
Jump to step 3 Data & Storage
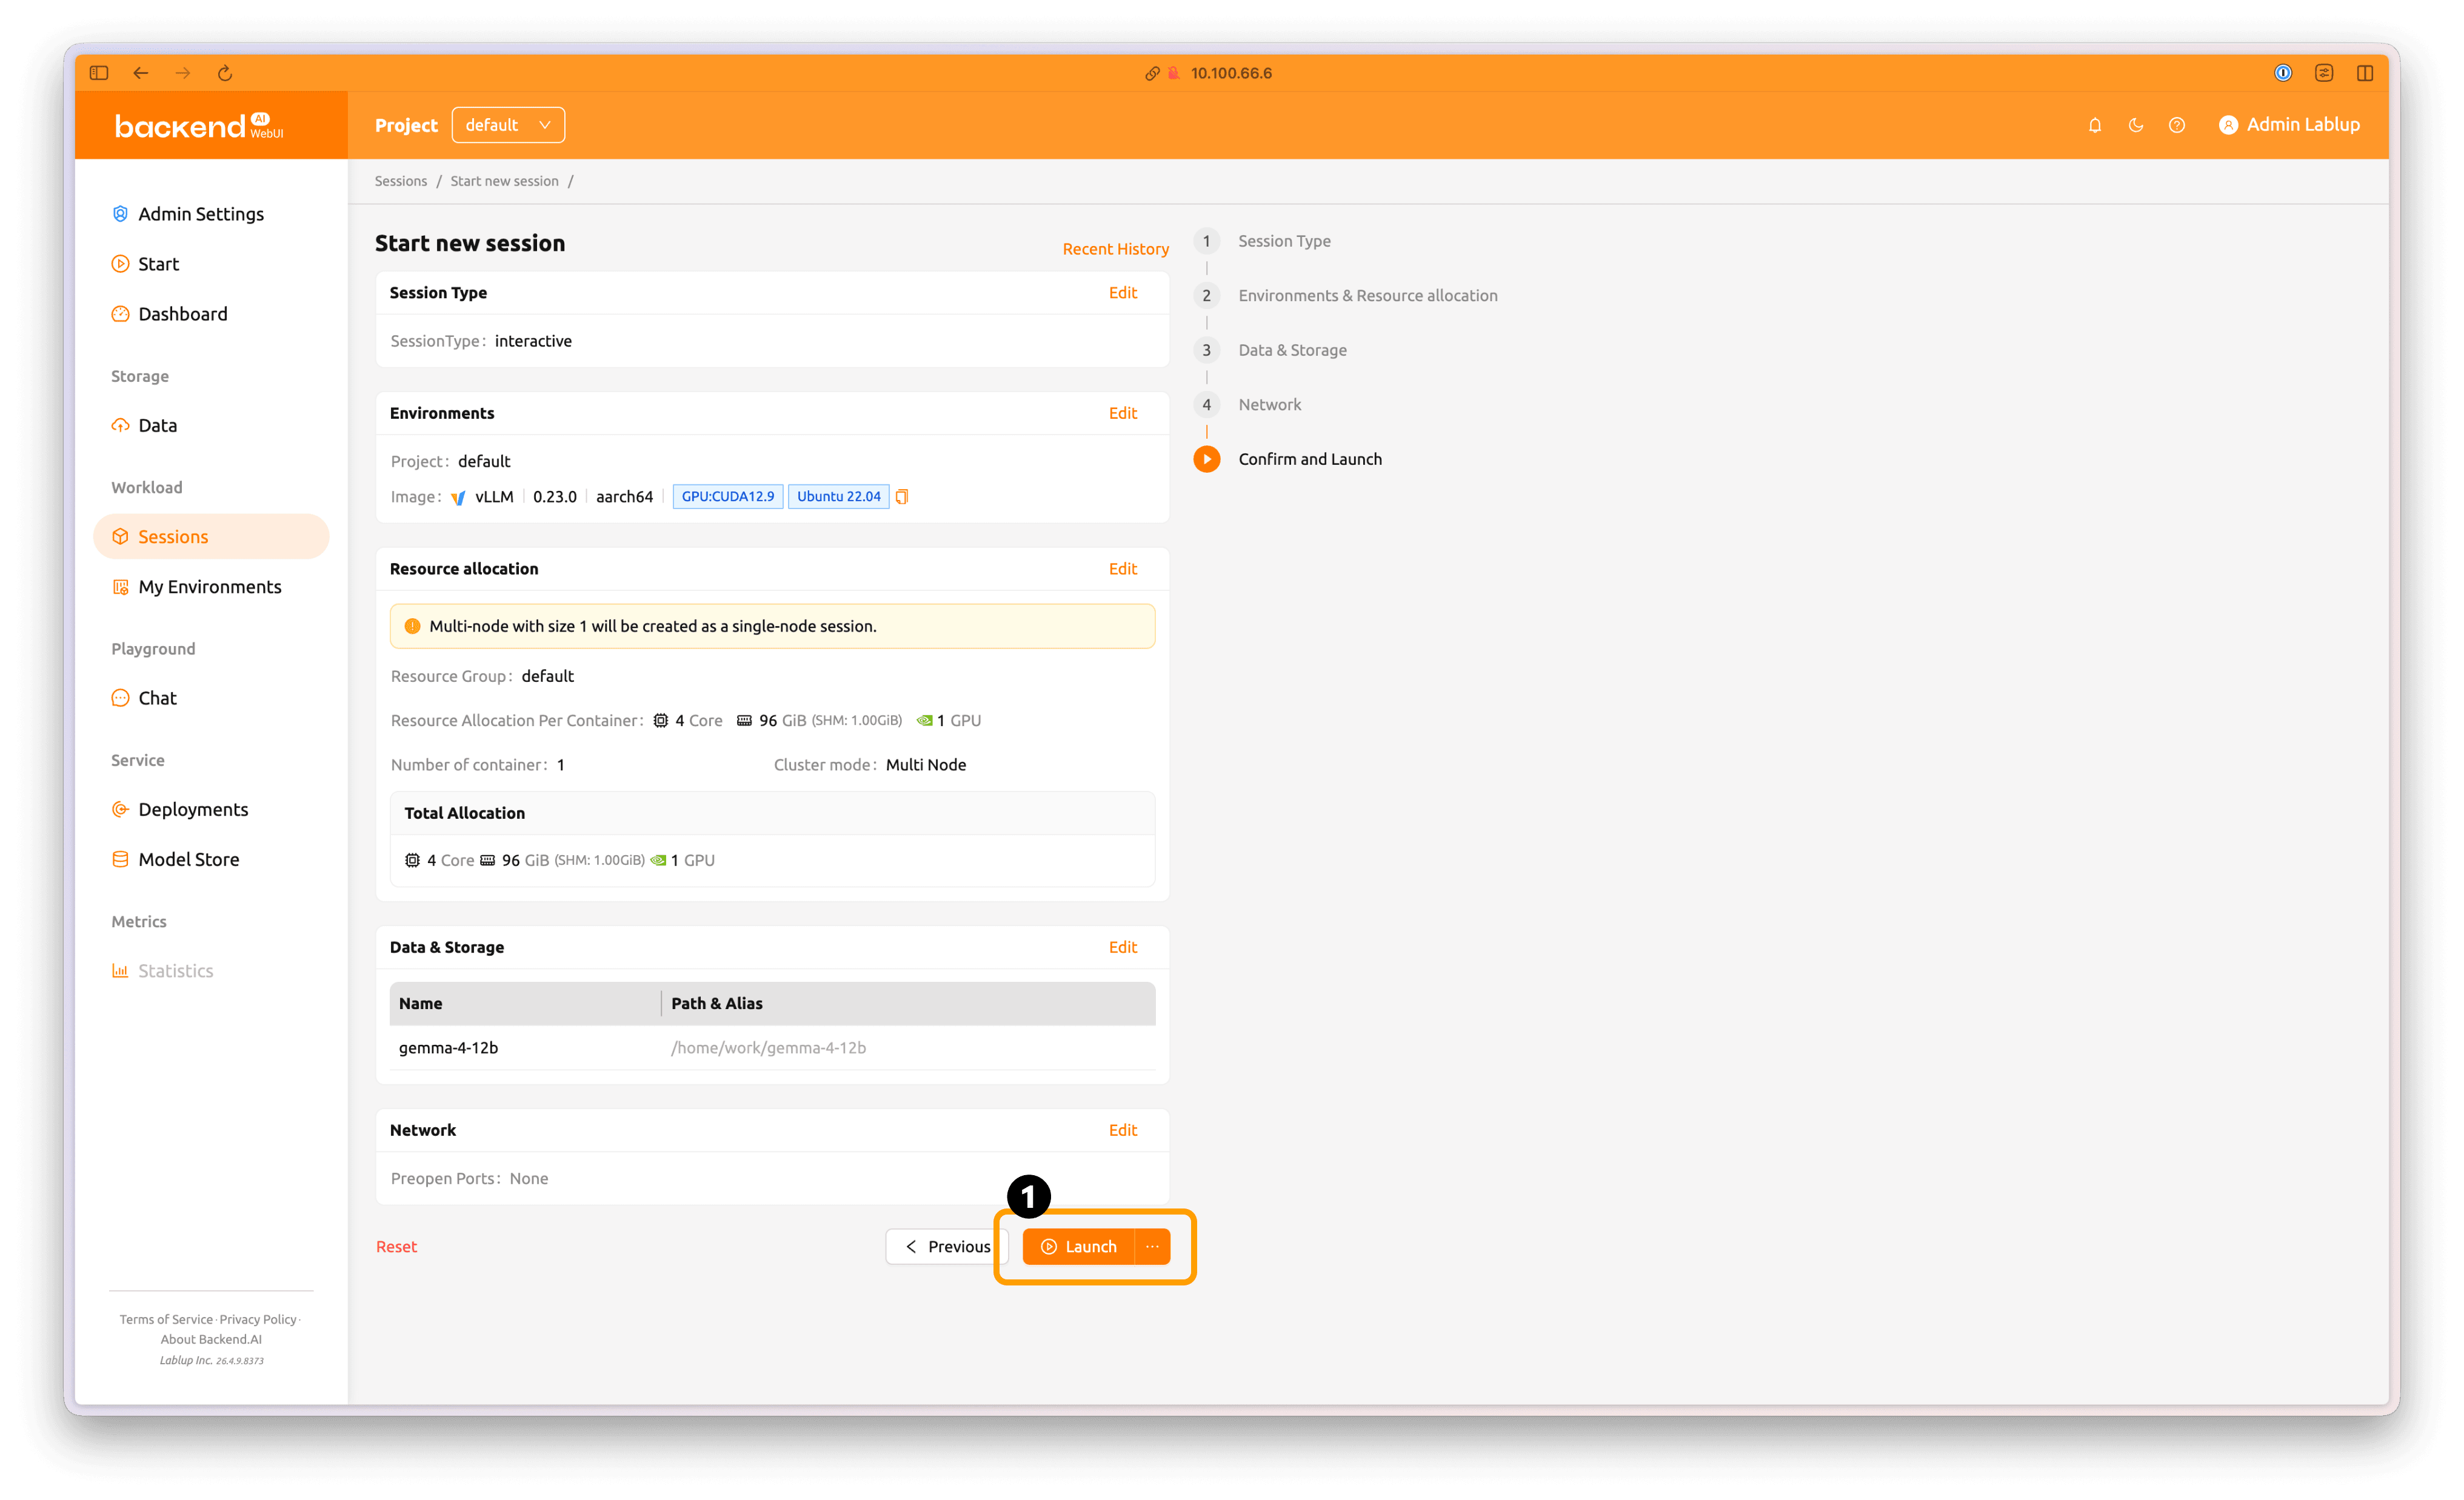1271,350
